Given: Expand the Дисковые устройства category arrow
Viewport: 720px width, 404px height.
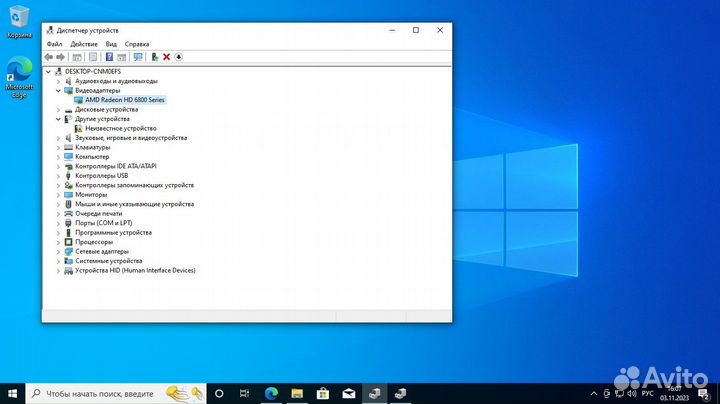Looking at the screenshot, I should [58, 110].
